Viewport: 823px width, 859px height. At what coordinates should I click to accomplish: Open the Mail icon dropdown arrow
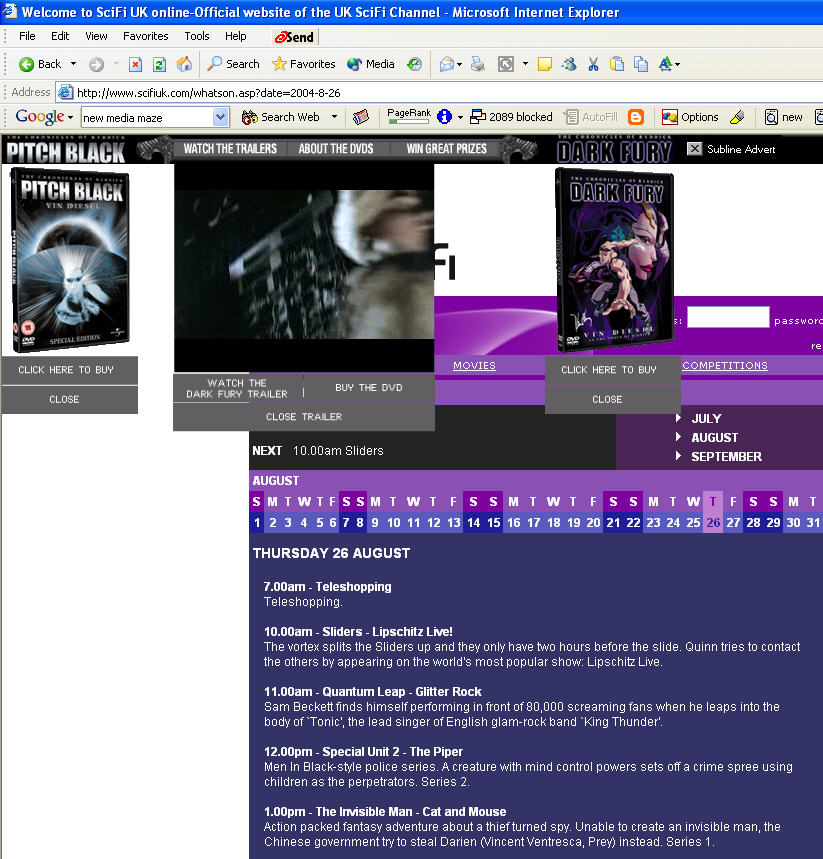[459, 65]
